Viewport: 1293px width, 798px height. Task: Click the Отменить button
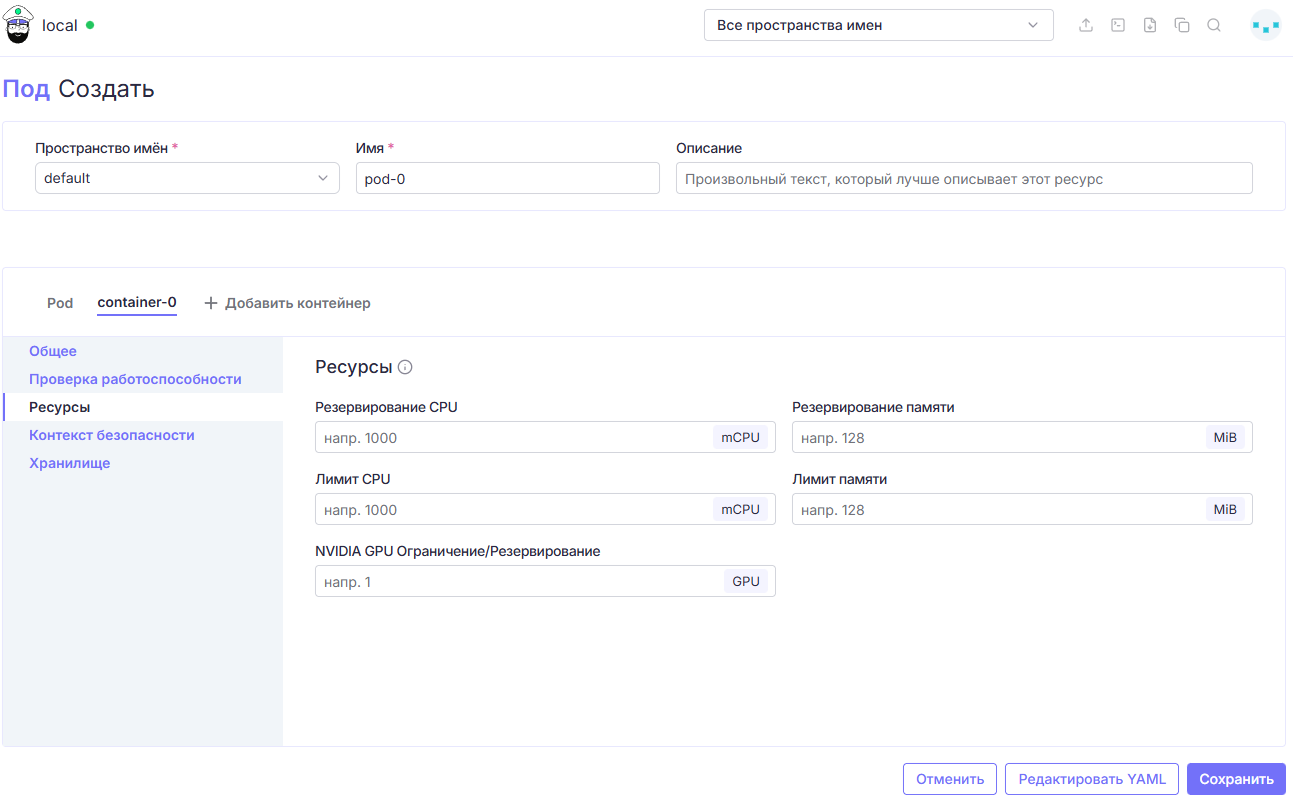coord(950,779)
